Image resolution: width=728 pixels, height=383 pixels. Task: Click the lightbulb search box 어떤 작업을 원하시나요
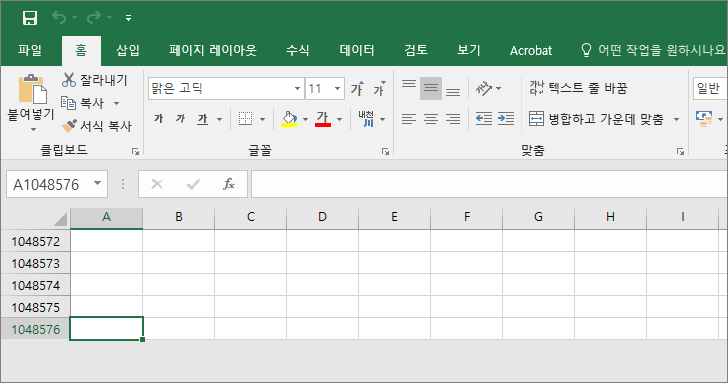653,50
